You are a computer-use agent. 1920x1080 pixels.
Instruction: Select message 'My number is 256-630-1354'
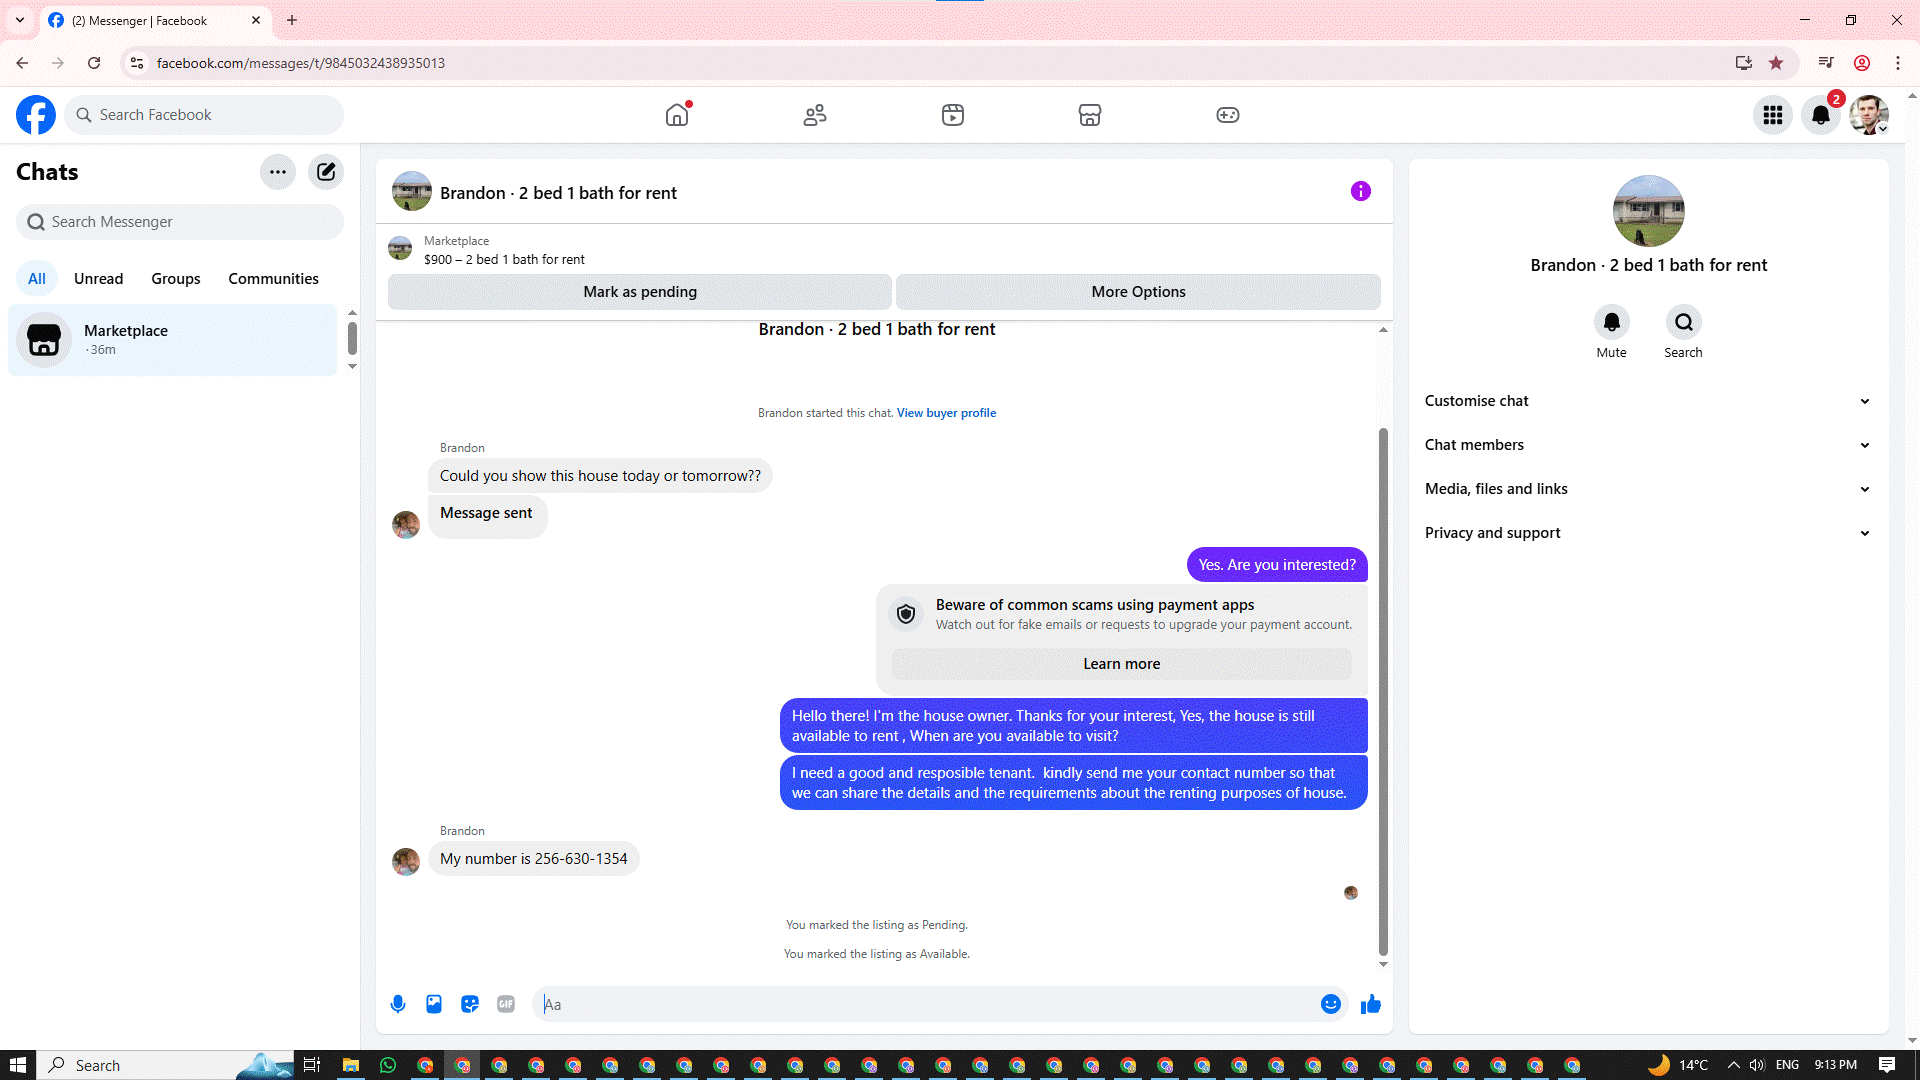533,859
